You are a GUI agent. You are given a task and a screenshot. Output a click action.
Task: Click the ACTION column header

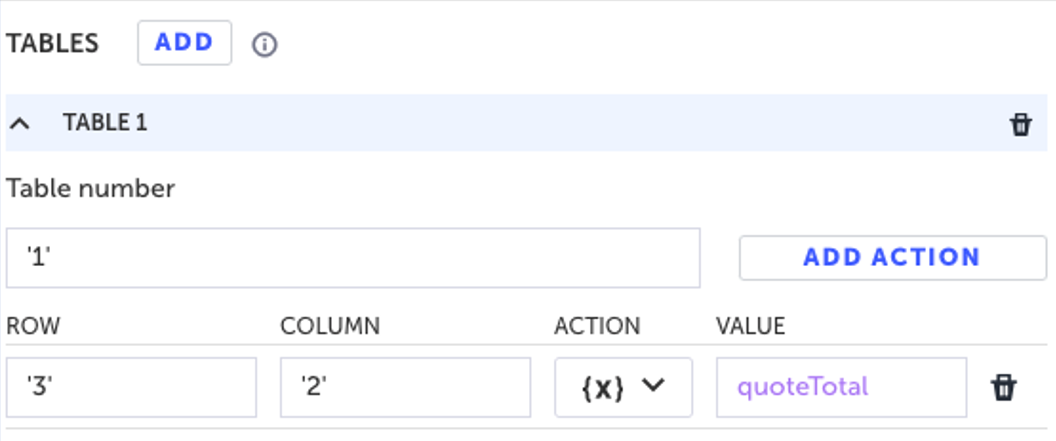tap(597, 326)
